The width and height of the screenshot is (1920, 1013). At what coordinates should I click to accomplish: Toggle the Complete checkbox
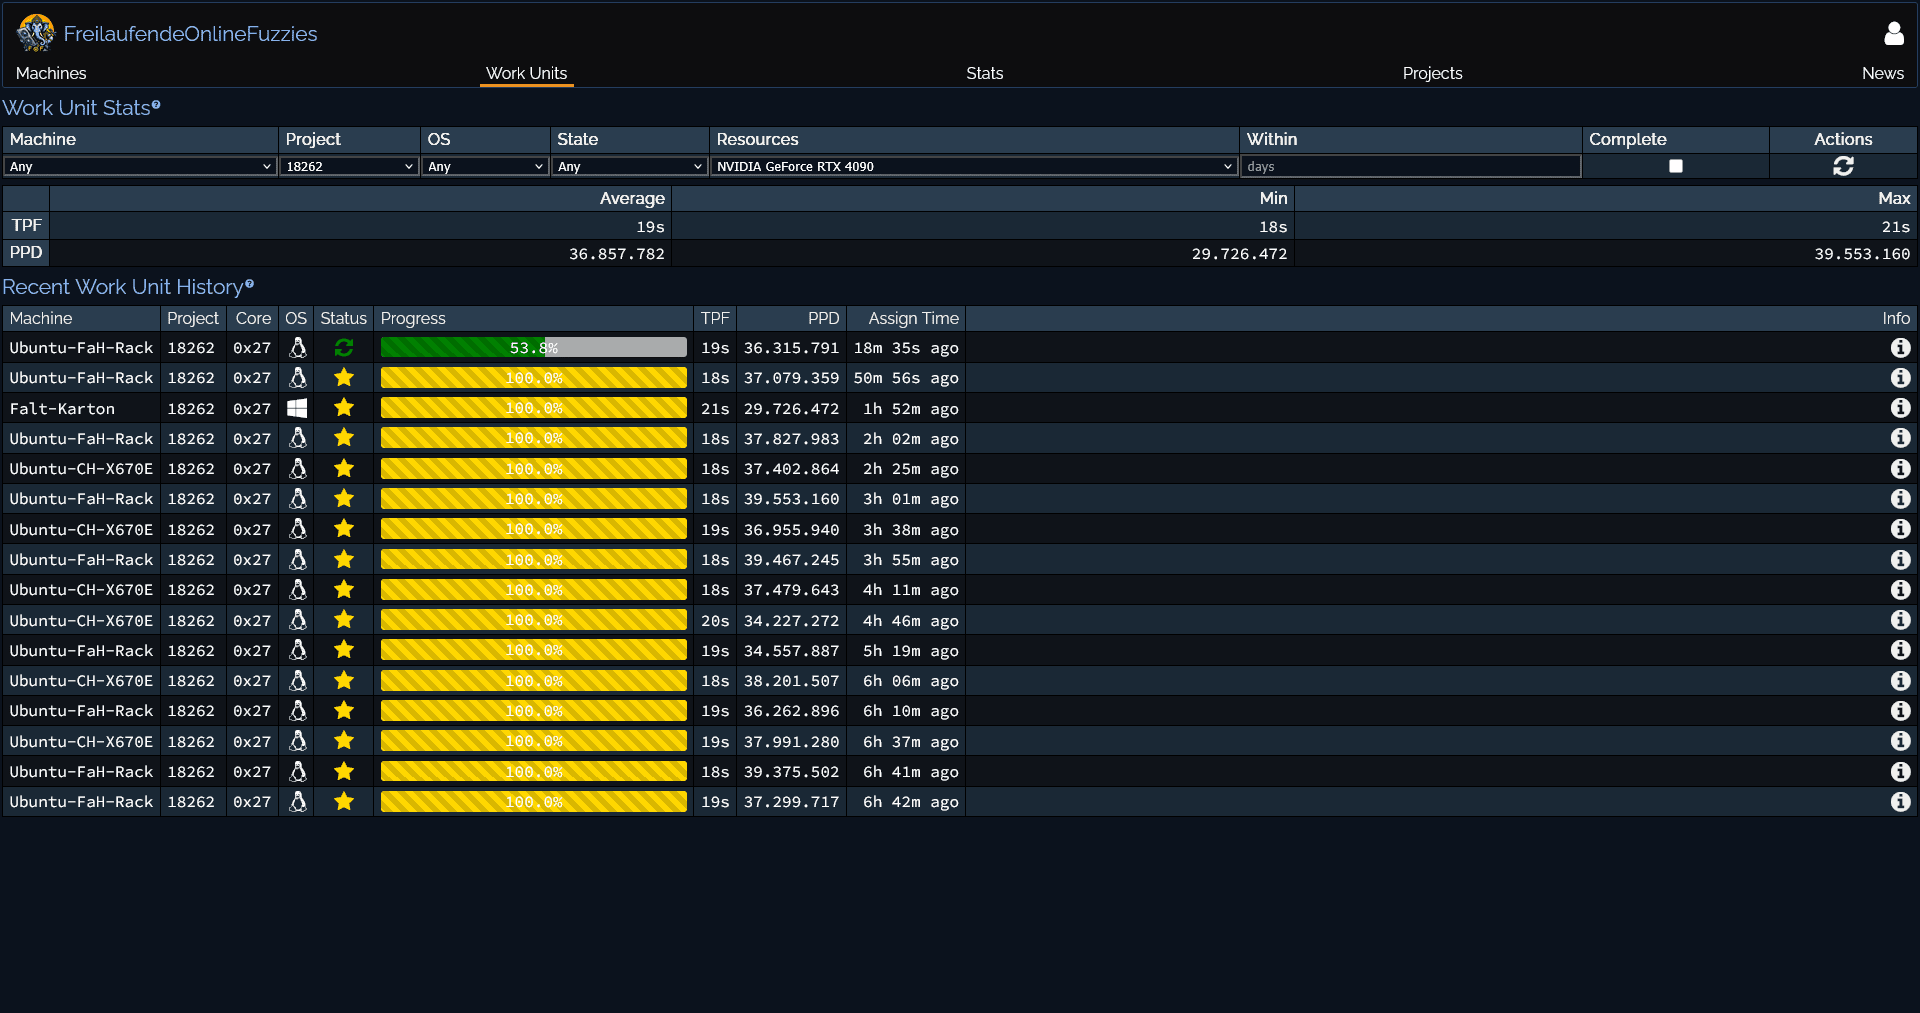(1676, 166)
